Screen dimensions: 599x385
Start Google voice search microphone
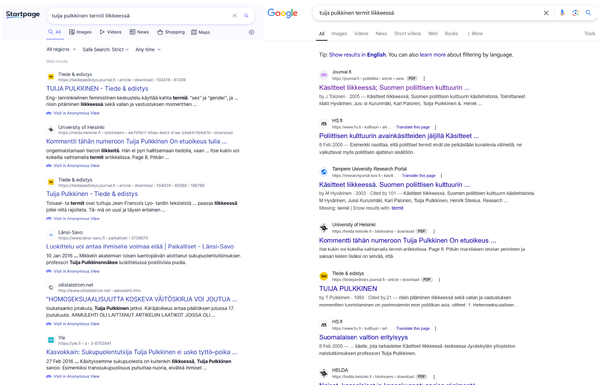[x=562, y=13]
